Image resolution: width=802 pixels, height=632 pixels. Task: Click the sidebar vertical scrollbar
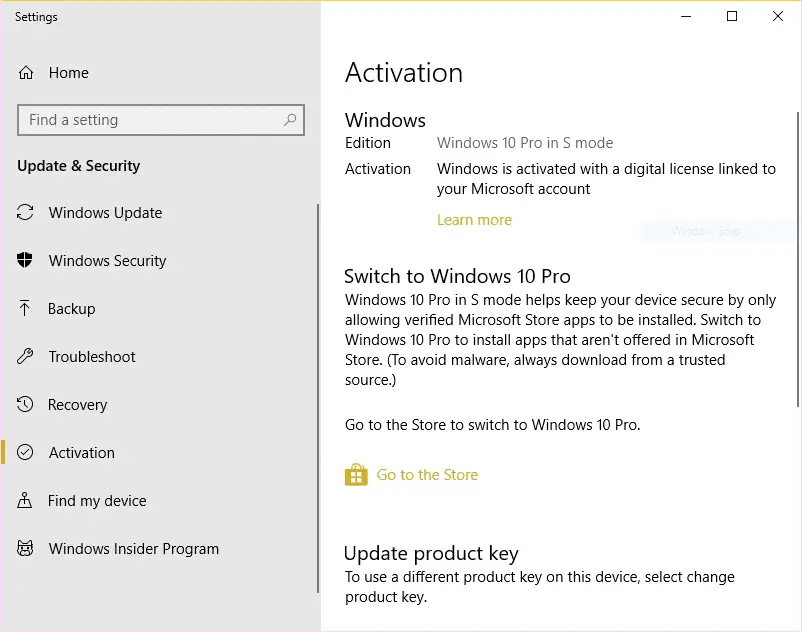[x=318, y=398]
